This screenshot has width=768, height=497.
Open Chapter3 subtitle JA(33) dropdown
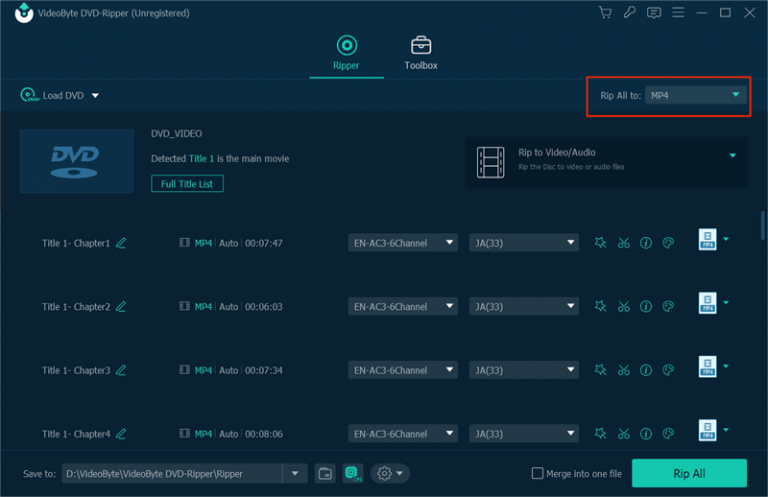(x=524, y=370)
